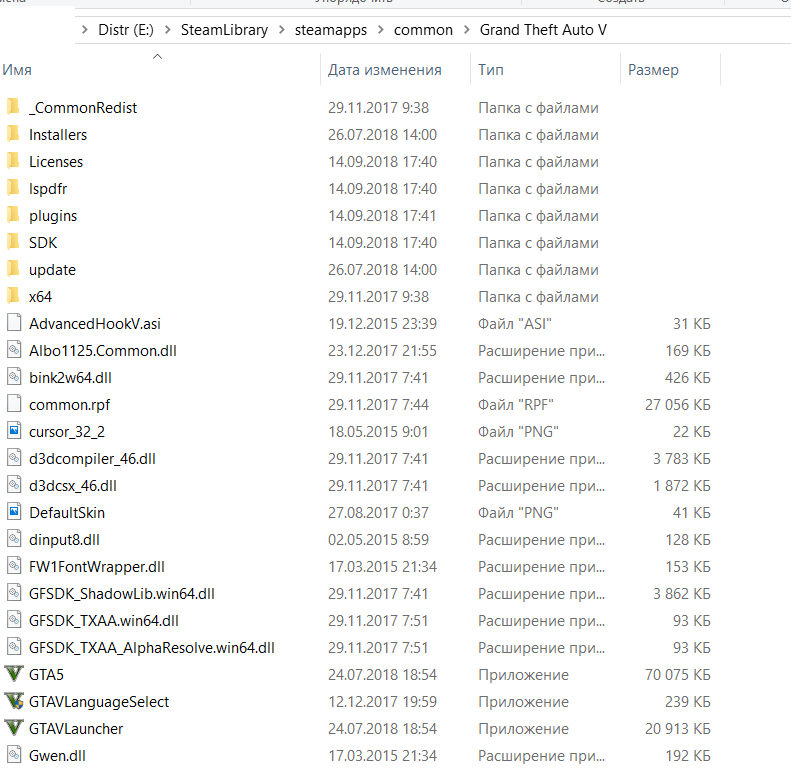Select the update folder icon
Viewport: 791px width, 772px height.
pos(14,269)
